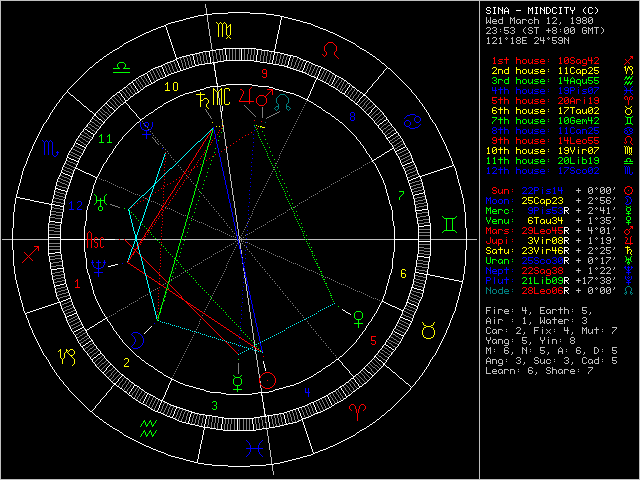Image resolution: width=640 pixels, height=480 pixels.
Task: Select the Jupiter symbol inside the wheel
Action: click(247, 97)
